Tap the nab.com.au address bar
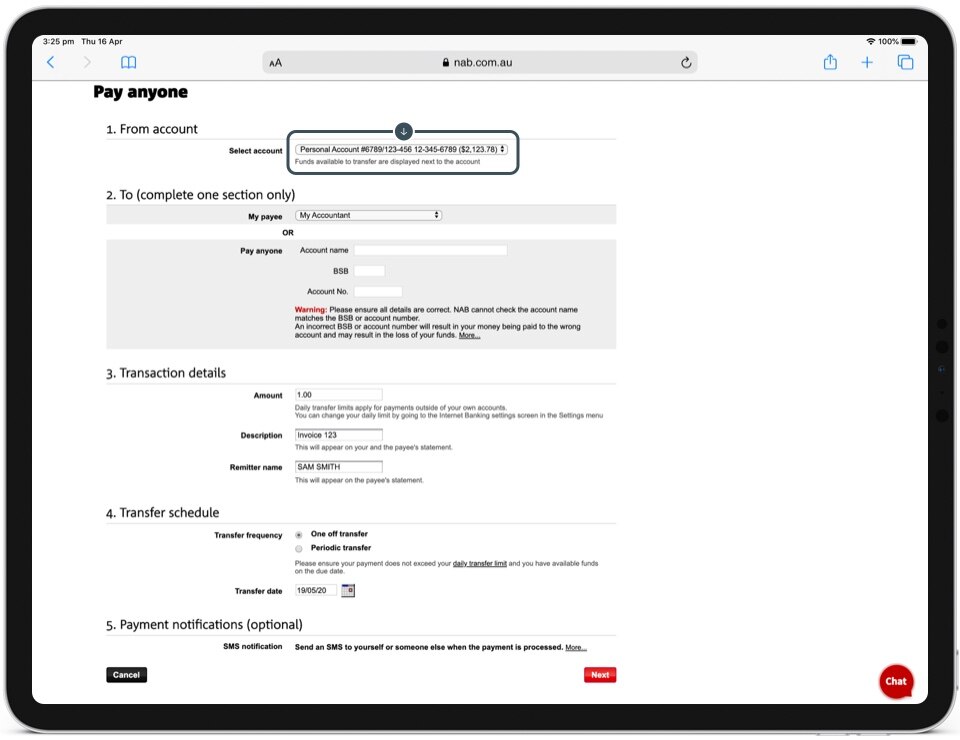Viewport: 960px width, 740px height. coord(480,62)
